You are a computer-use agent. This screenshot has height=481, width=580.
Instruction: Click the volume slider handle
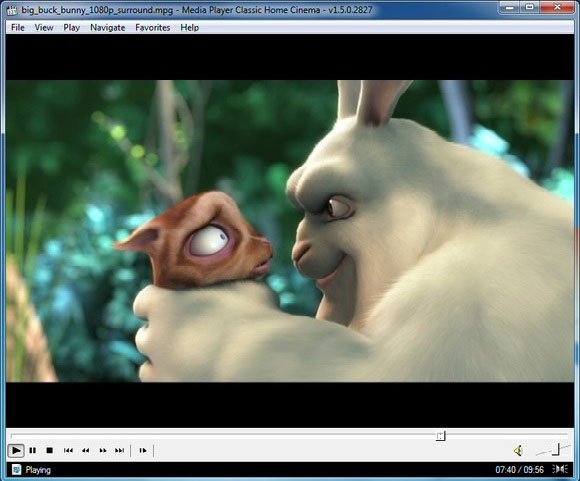click(557, 450)
